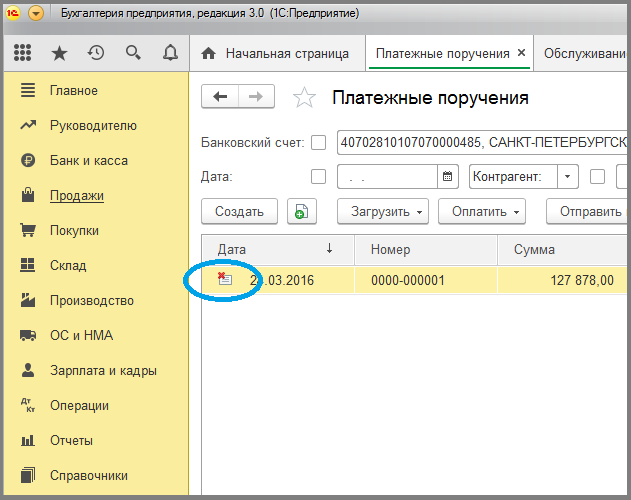Enable the Контрагент filter checkbox
The width and height of the screenshot is (631, 500).
click(x=597, y=176)
